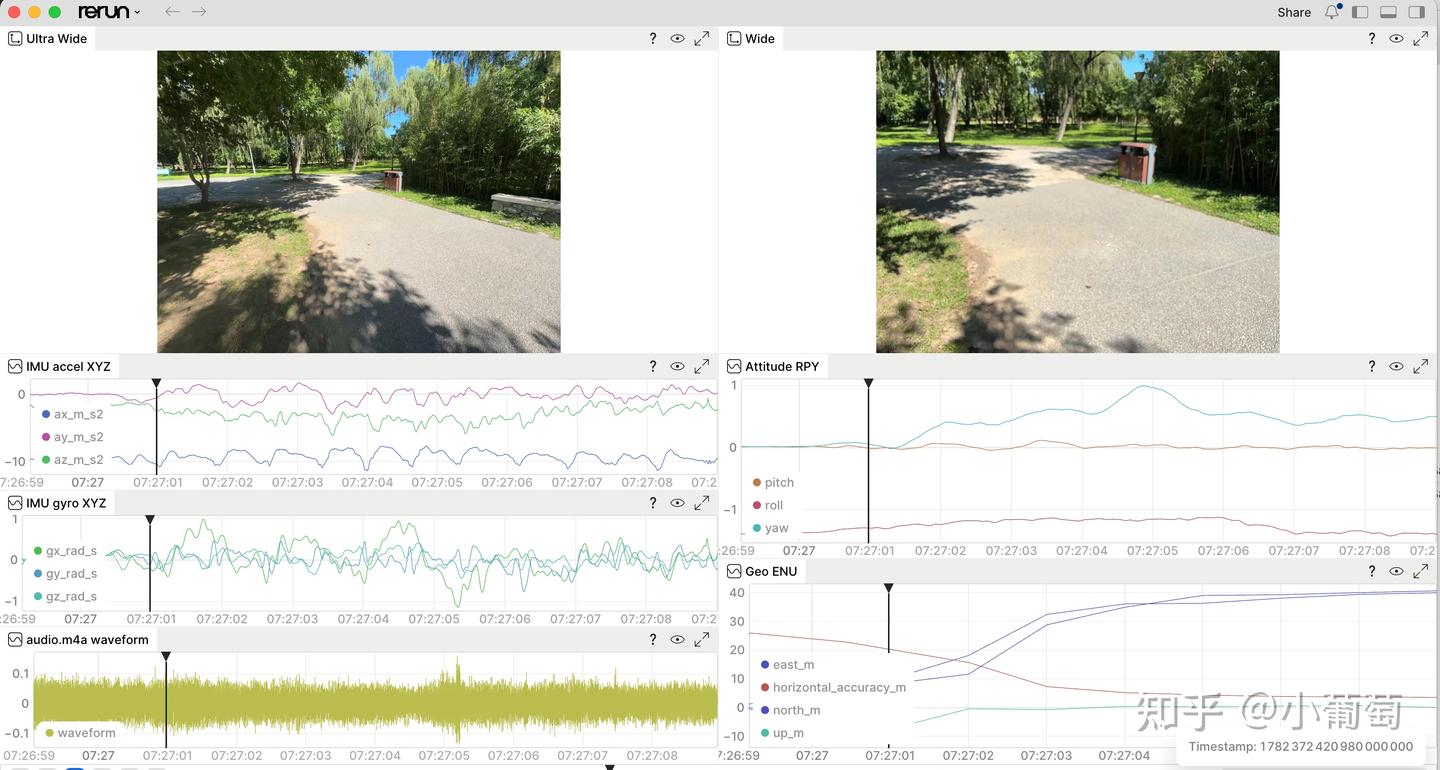This screenshot has width=1440, height=770.
Task: Go forward in navigation history
Action: (x=199, y=12)
